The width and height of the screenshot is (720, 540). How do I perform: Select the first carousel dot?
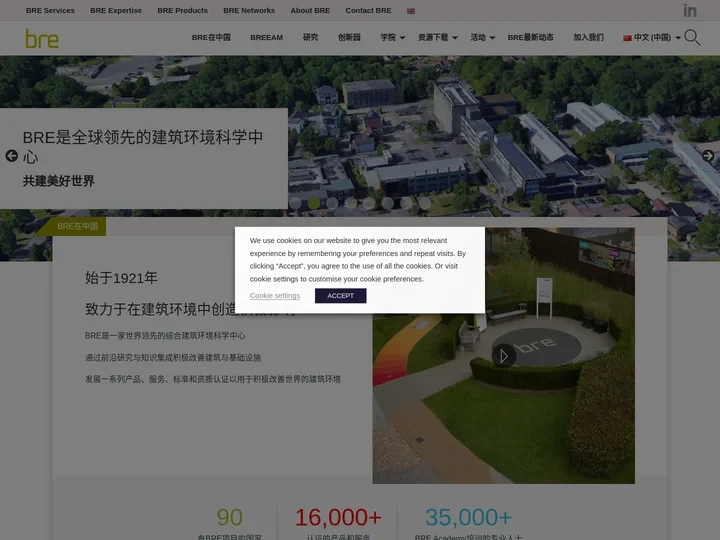[x=295, y=202]
